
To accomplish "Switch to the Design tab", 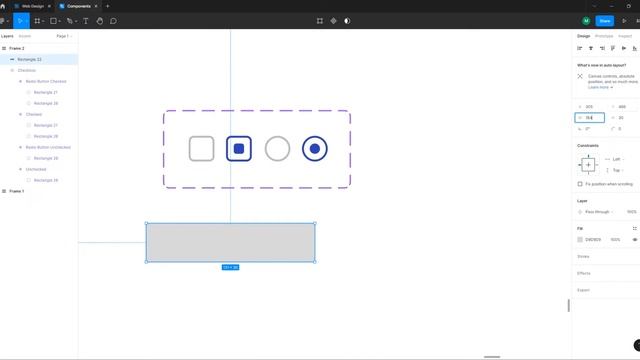I will (x=583, y=36).
